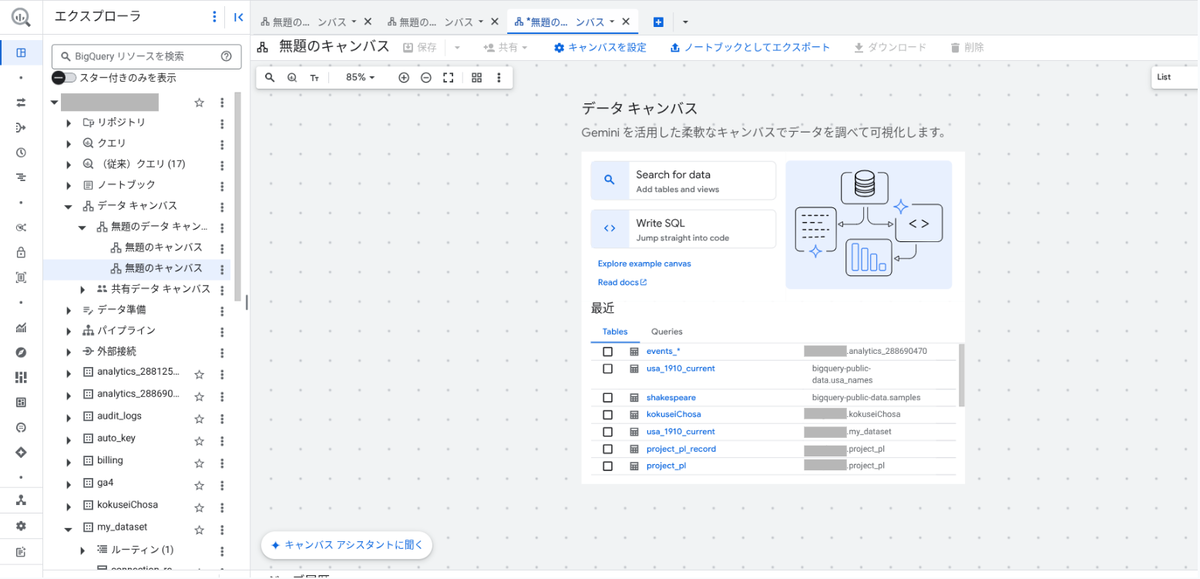The width and height of the screenshot is (1200, 579).
Task: Check usa_1910_current checkbox for bigquery-public-data
Action: pos(608,369)
